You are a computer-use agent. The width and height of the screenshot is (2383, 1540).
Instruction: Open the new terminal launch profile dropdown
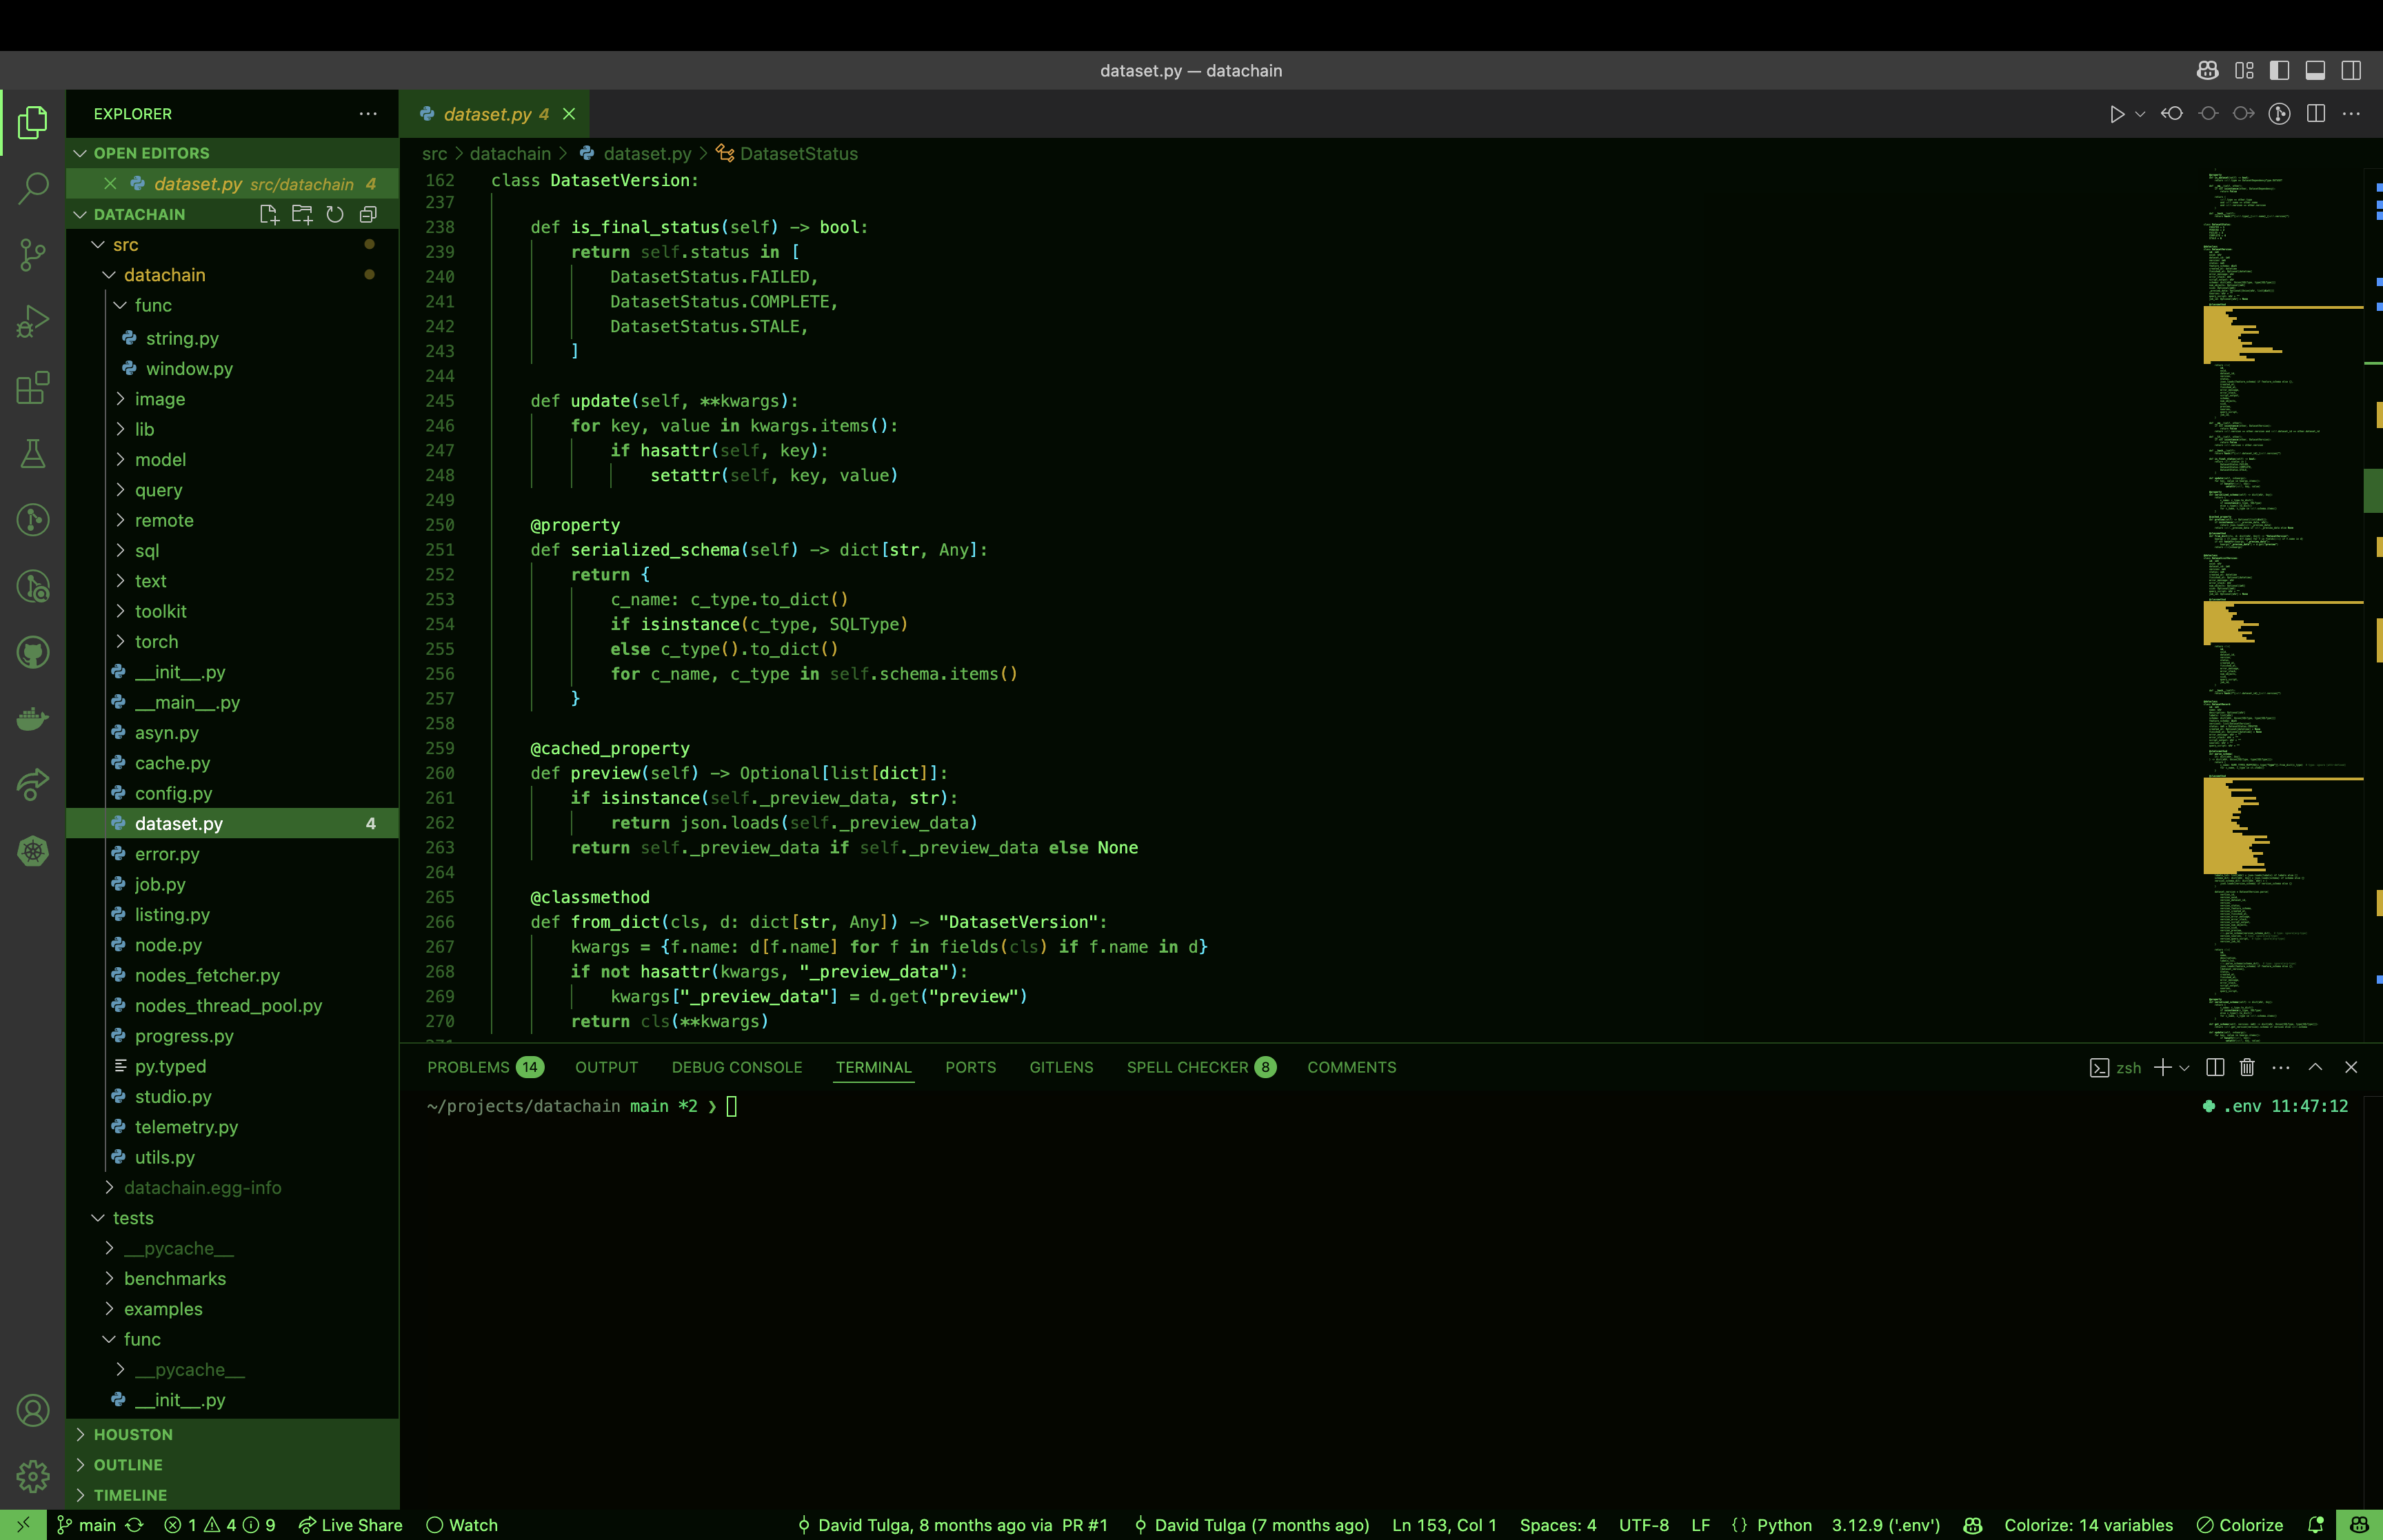[2185, 1067]
